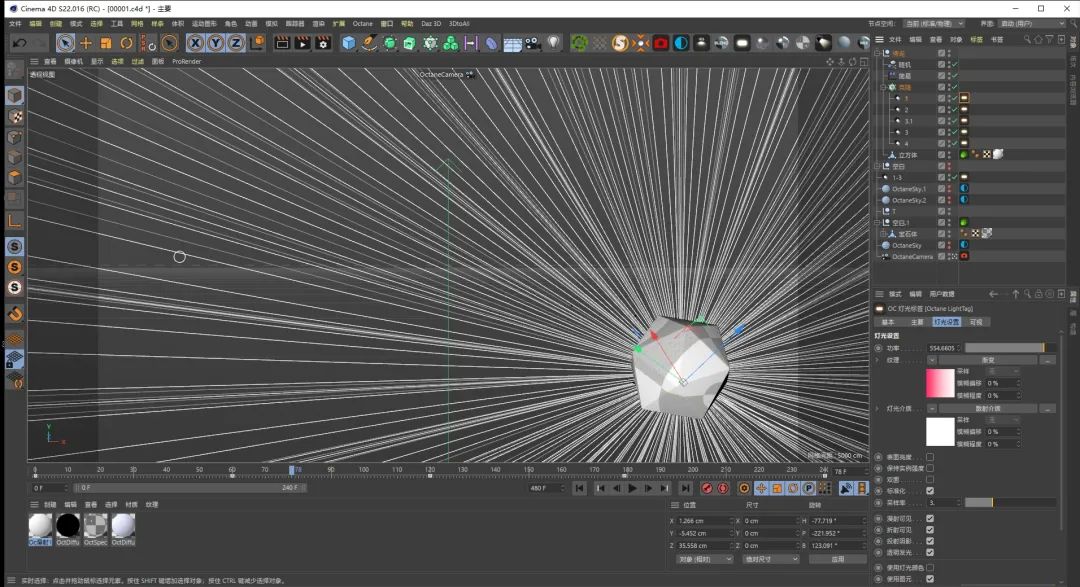Click the pink gradient texture swatch
The image size is (1080, 587).
940,383
